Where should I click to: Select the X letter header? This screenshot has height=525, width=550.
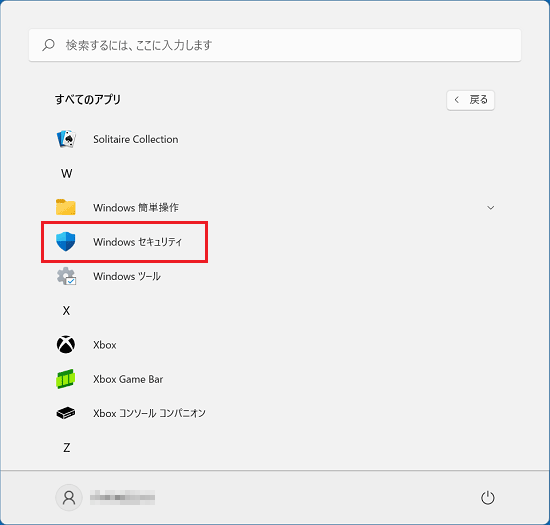[x=66, y=310]
